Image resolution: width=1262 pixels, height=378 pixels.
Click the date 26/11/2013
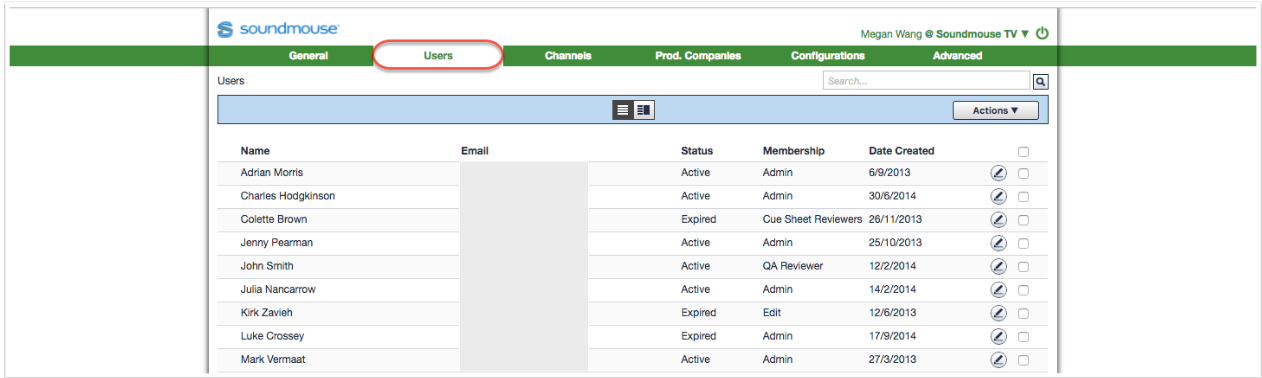tap(895, 219)
